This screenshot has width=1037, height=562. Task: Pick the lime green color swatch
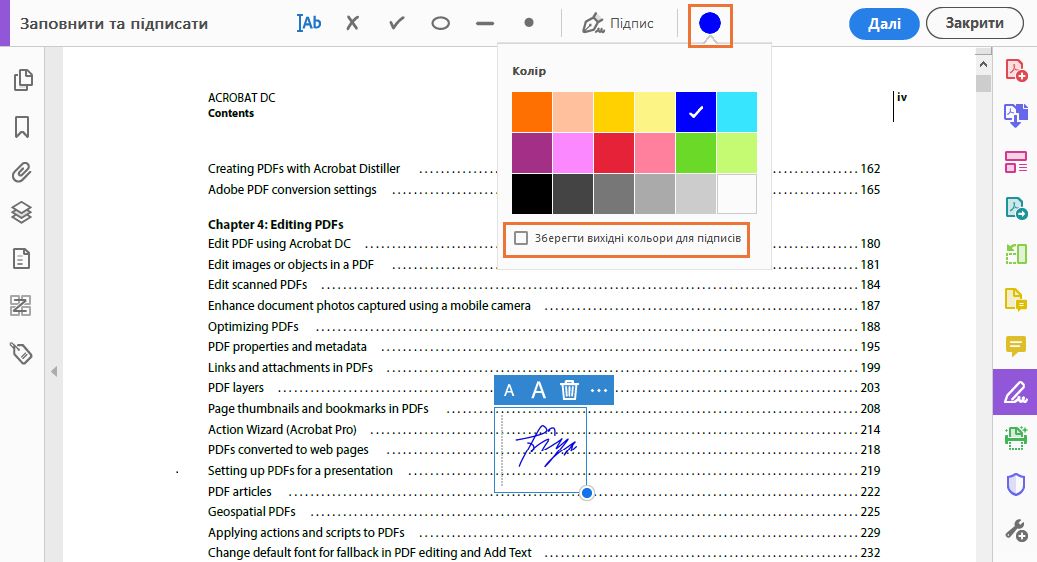(x=737, y=153)
